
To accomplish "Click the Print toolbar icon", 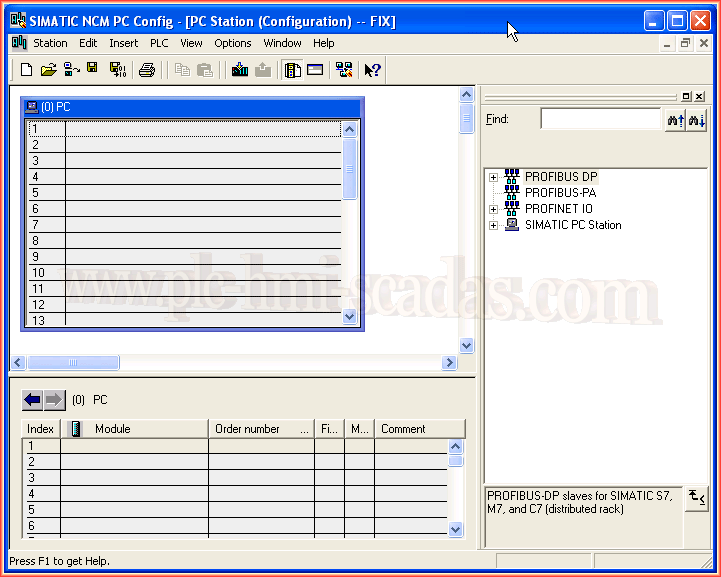I will [147, 70].
